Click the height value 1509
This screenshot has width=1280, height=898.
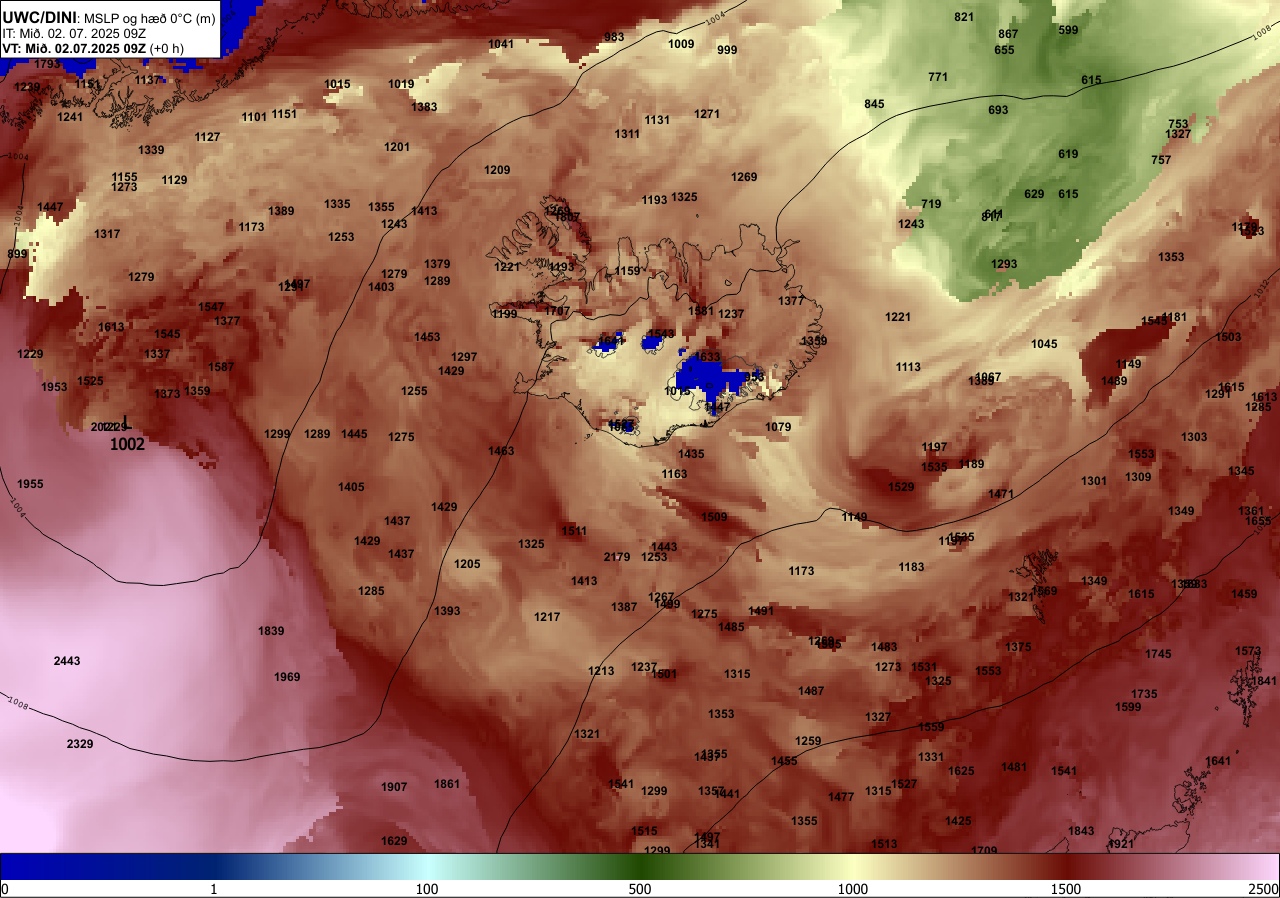tap(714, 517)
